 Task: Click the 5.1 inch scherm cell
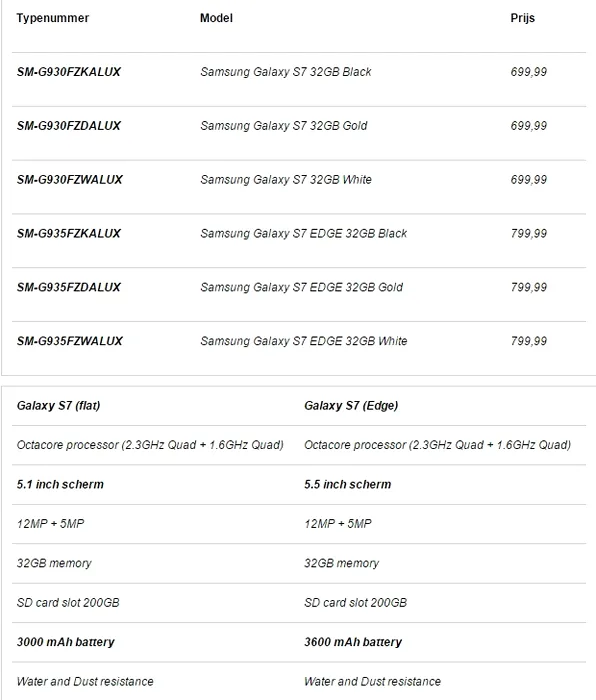(60, 484)
